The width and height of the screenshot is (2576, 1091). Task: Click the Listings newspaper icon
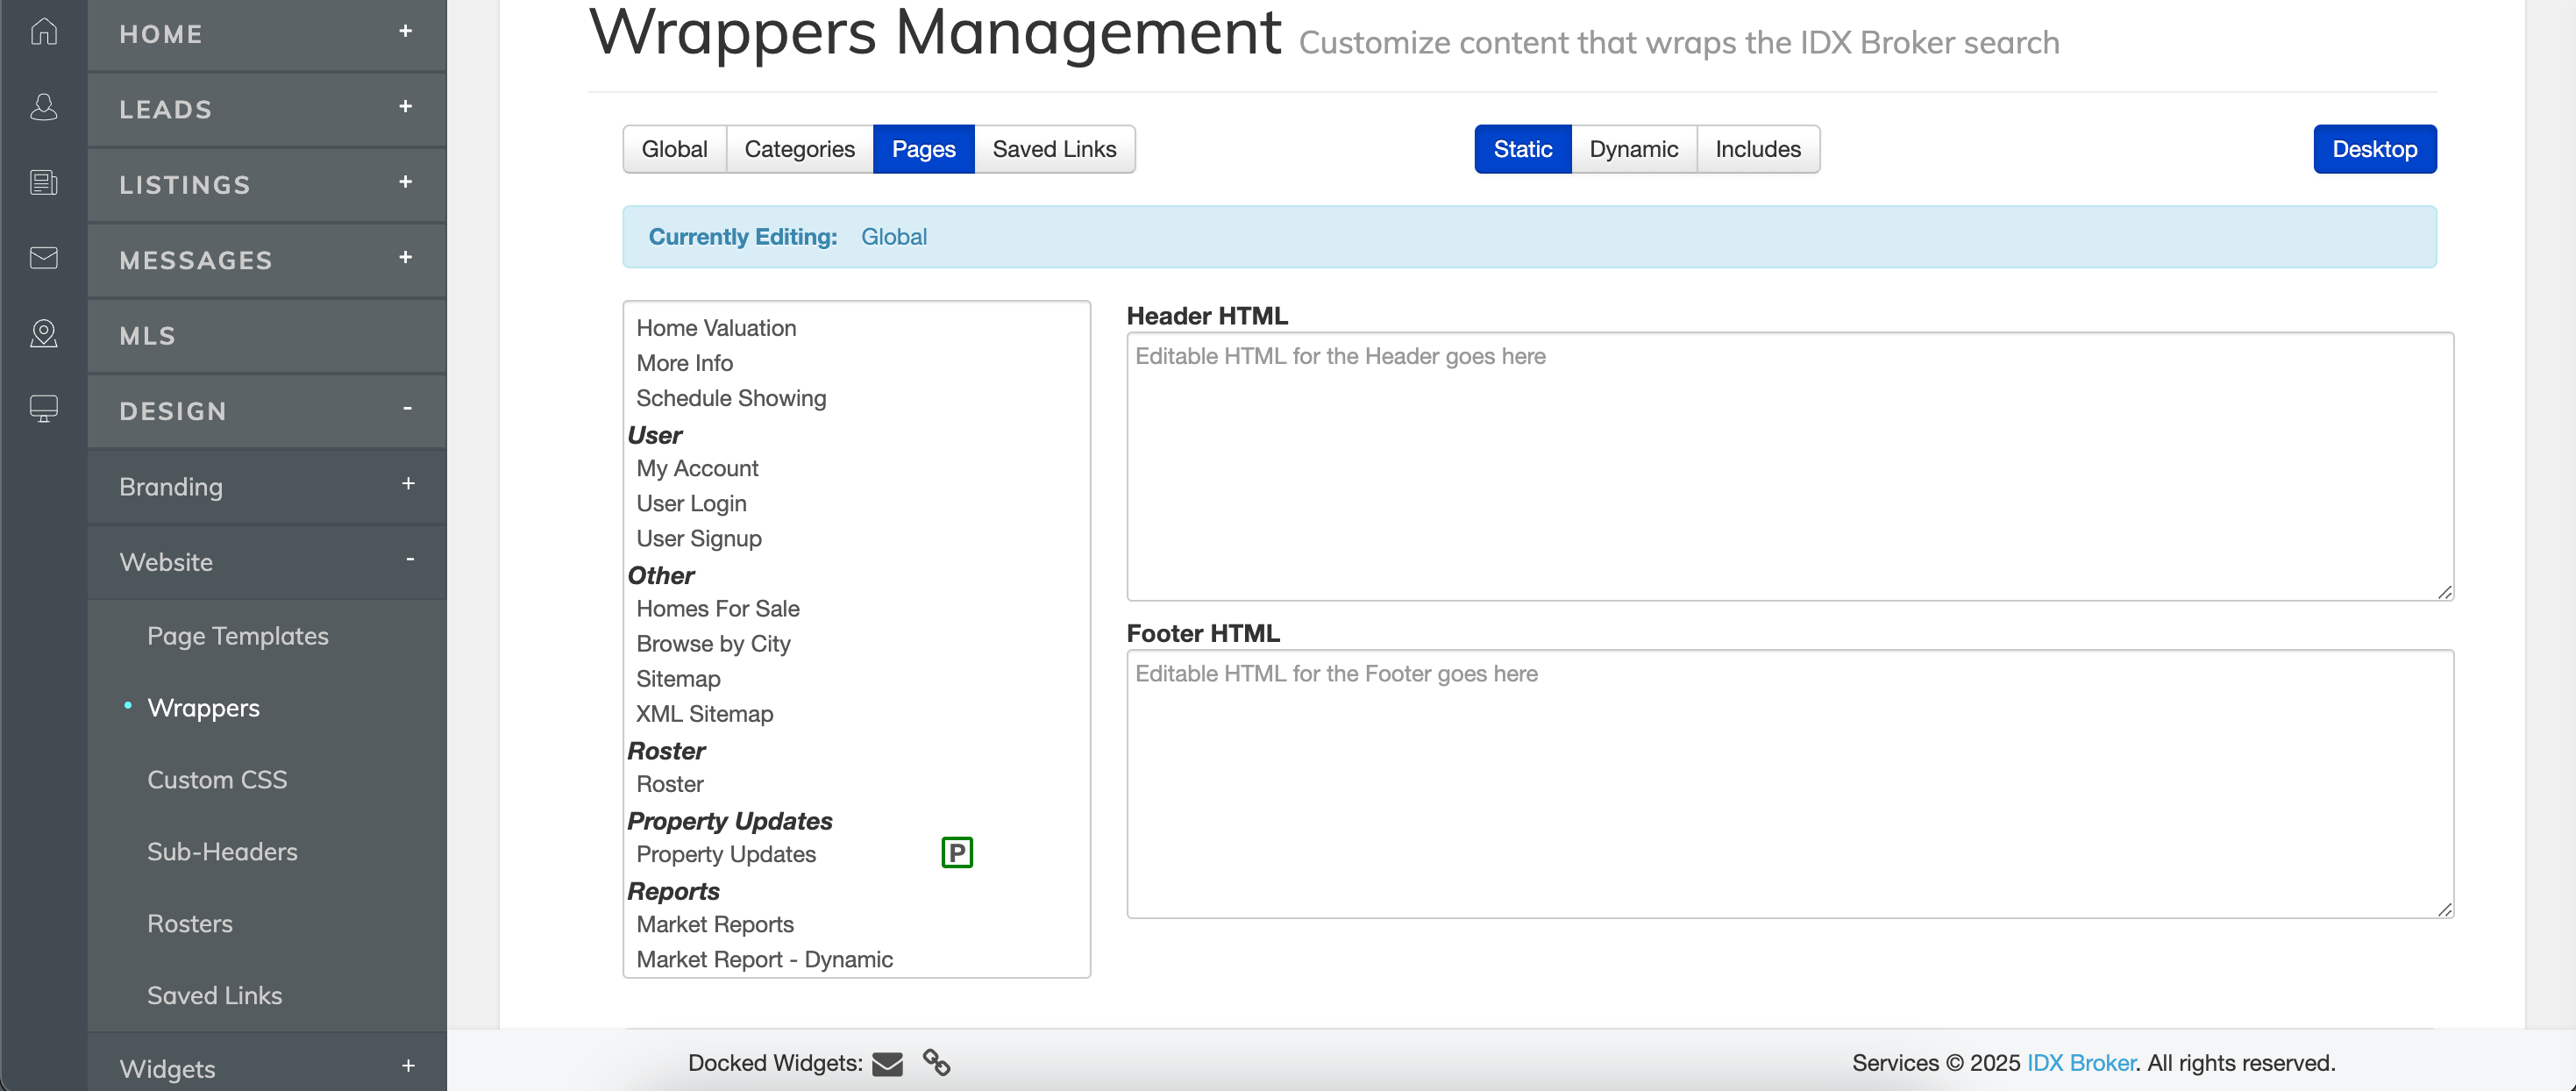tap(43, 183)
